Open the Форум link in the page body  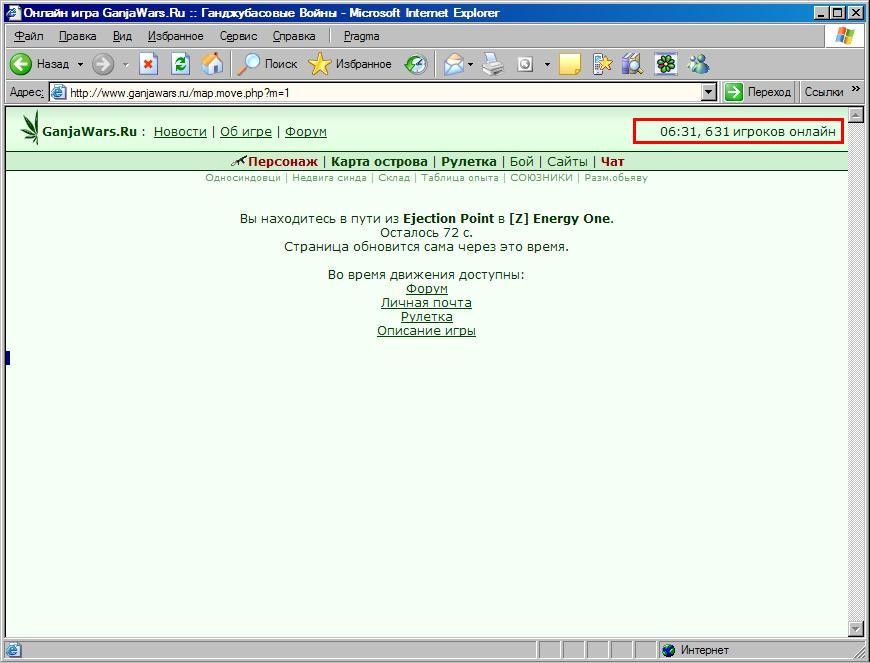click(427, 289)
